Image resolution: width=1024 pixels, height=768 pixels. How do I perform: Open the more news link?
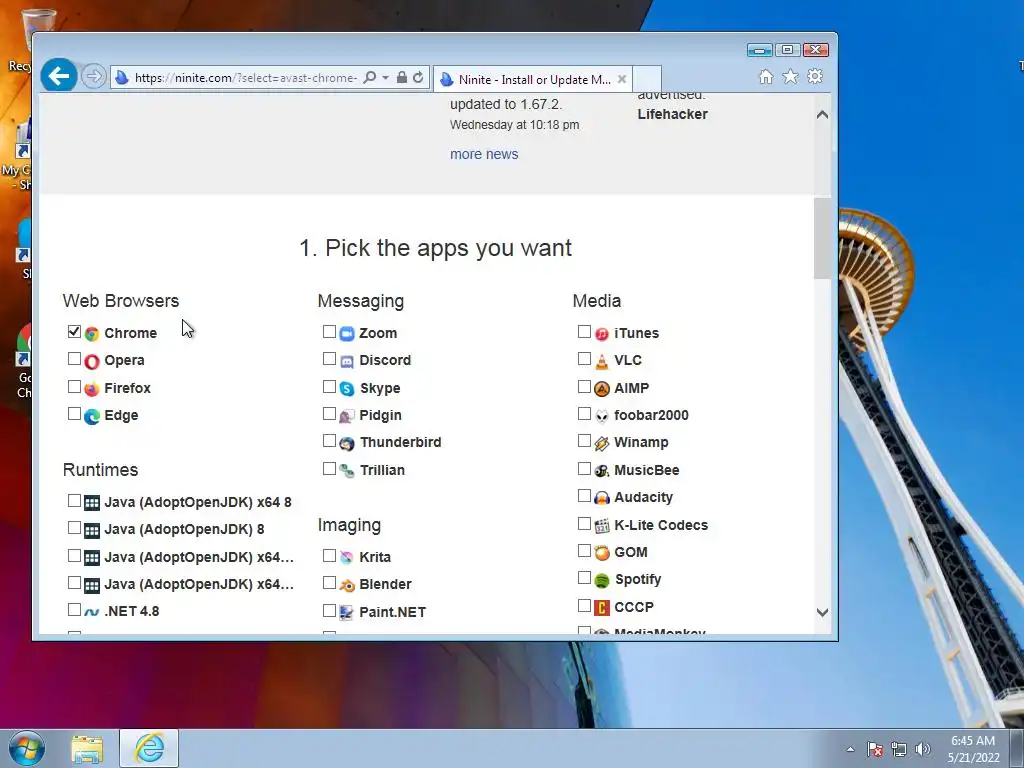click(x=484, y=154)
